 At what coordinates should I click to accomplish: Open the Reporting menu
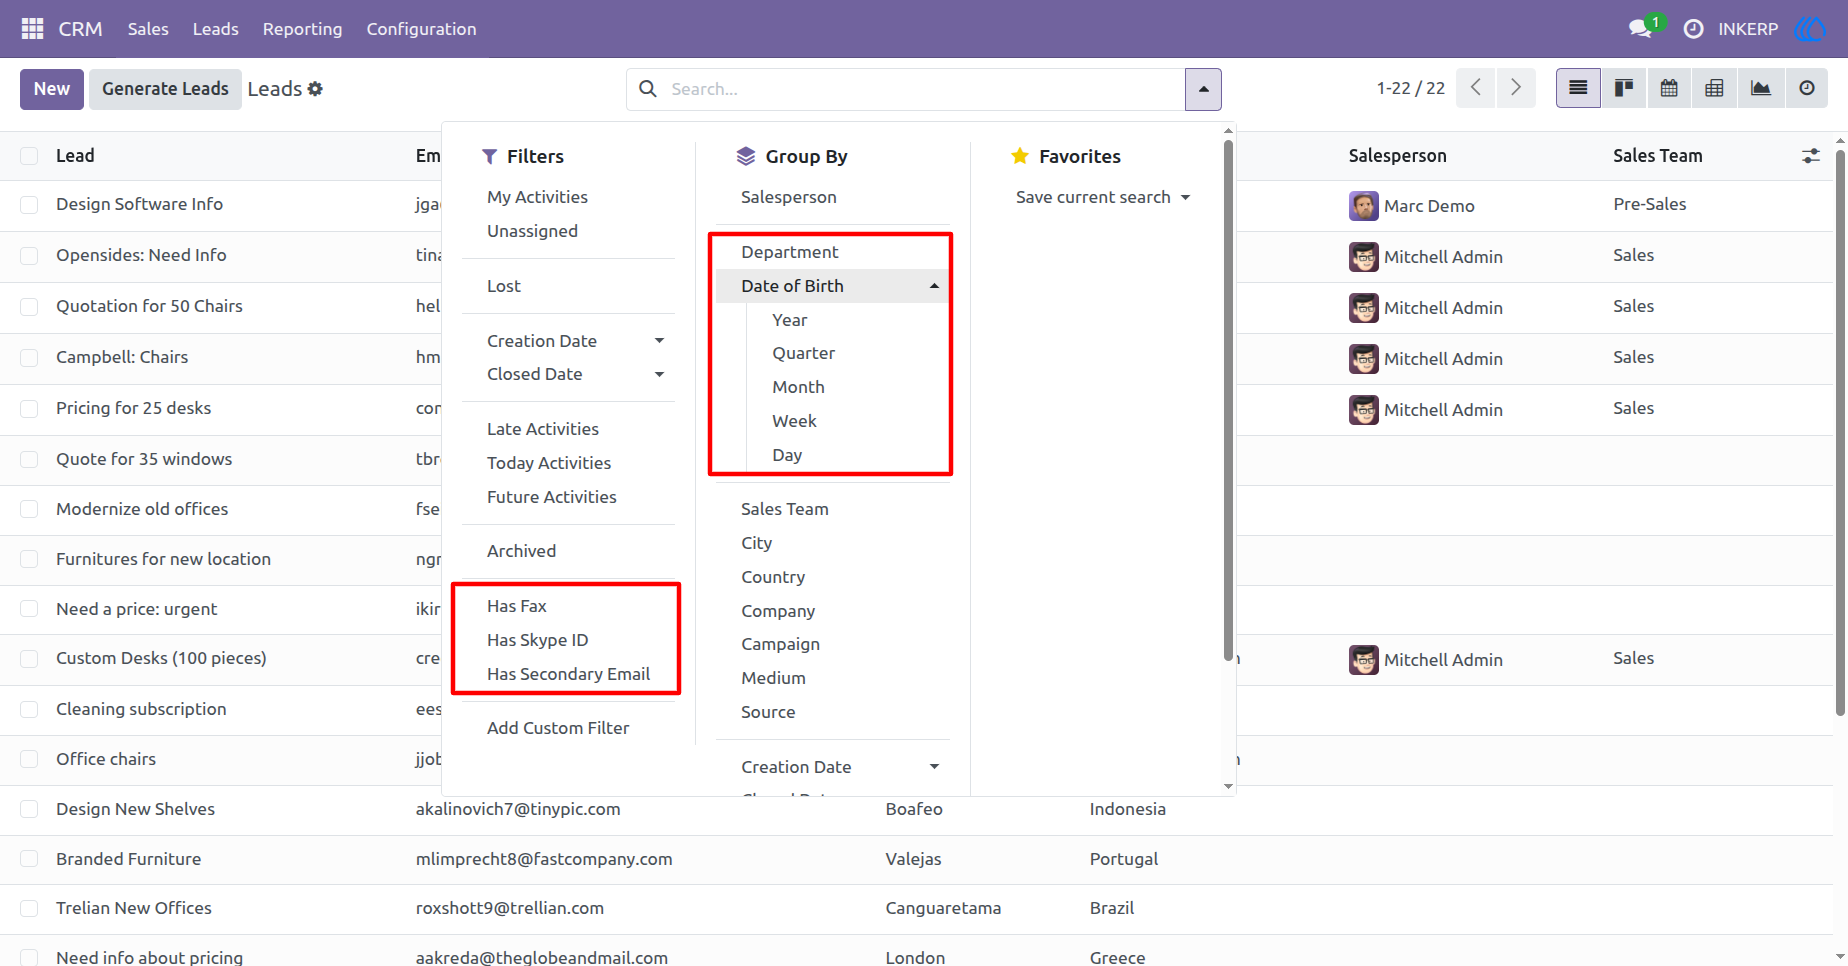(302, 29)
